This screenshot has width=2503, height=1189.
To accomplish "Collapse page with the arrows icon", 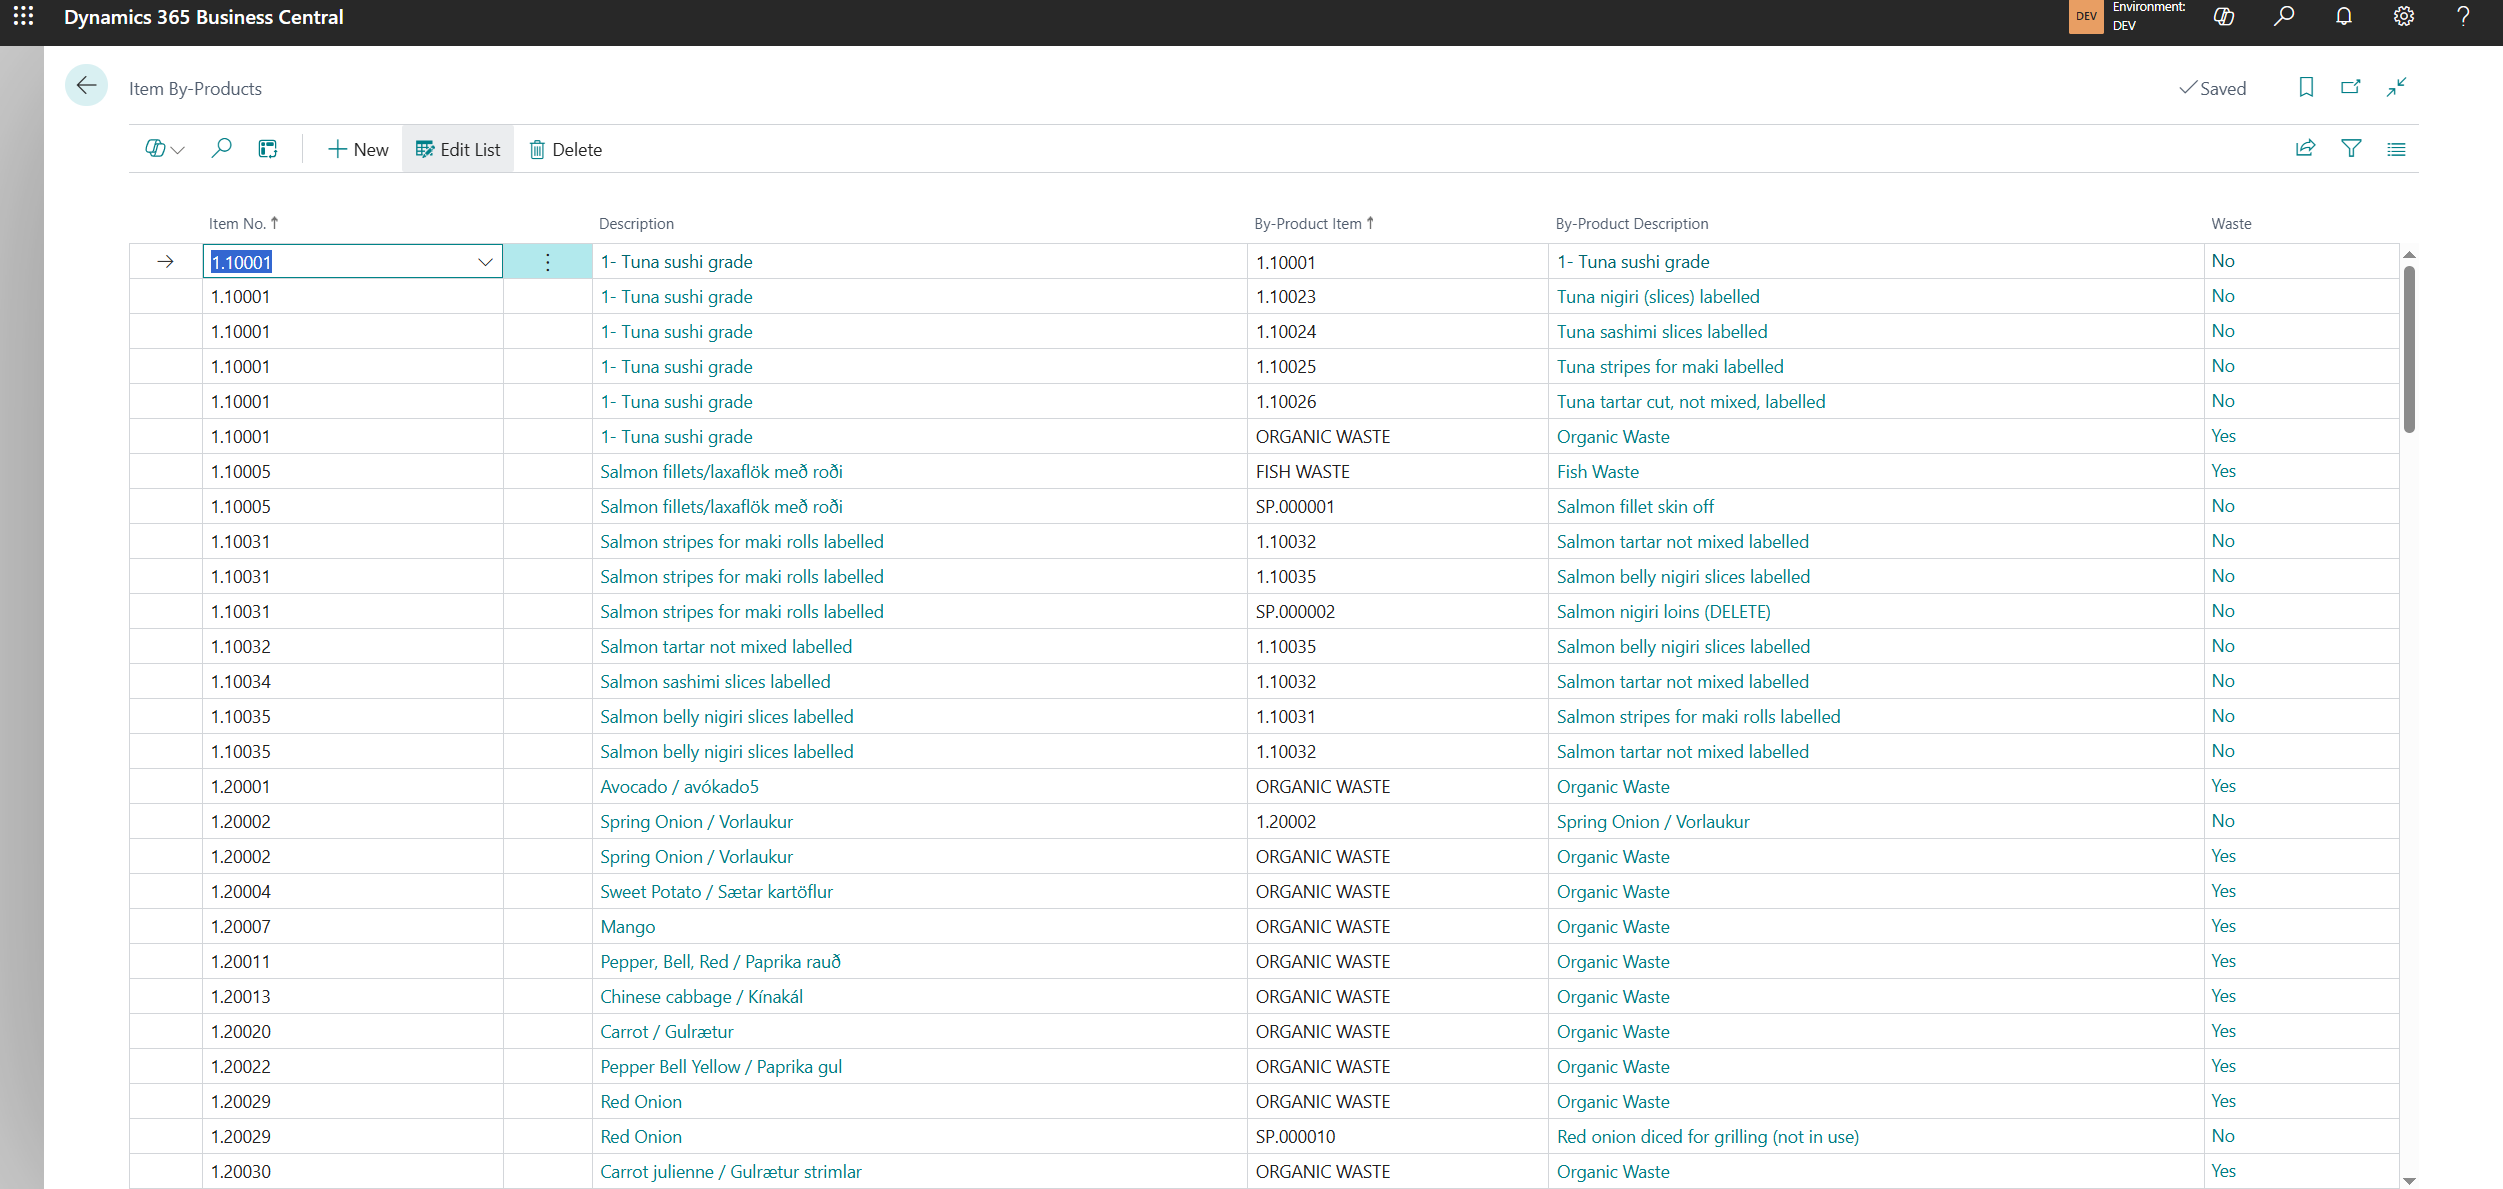I will pos(2396,88).
